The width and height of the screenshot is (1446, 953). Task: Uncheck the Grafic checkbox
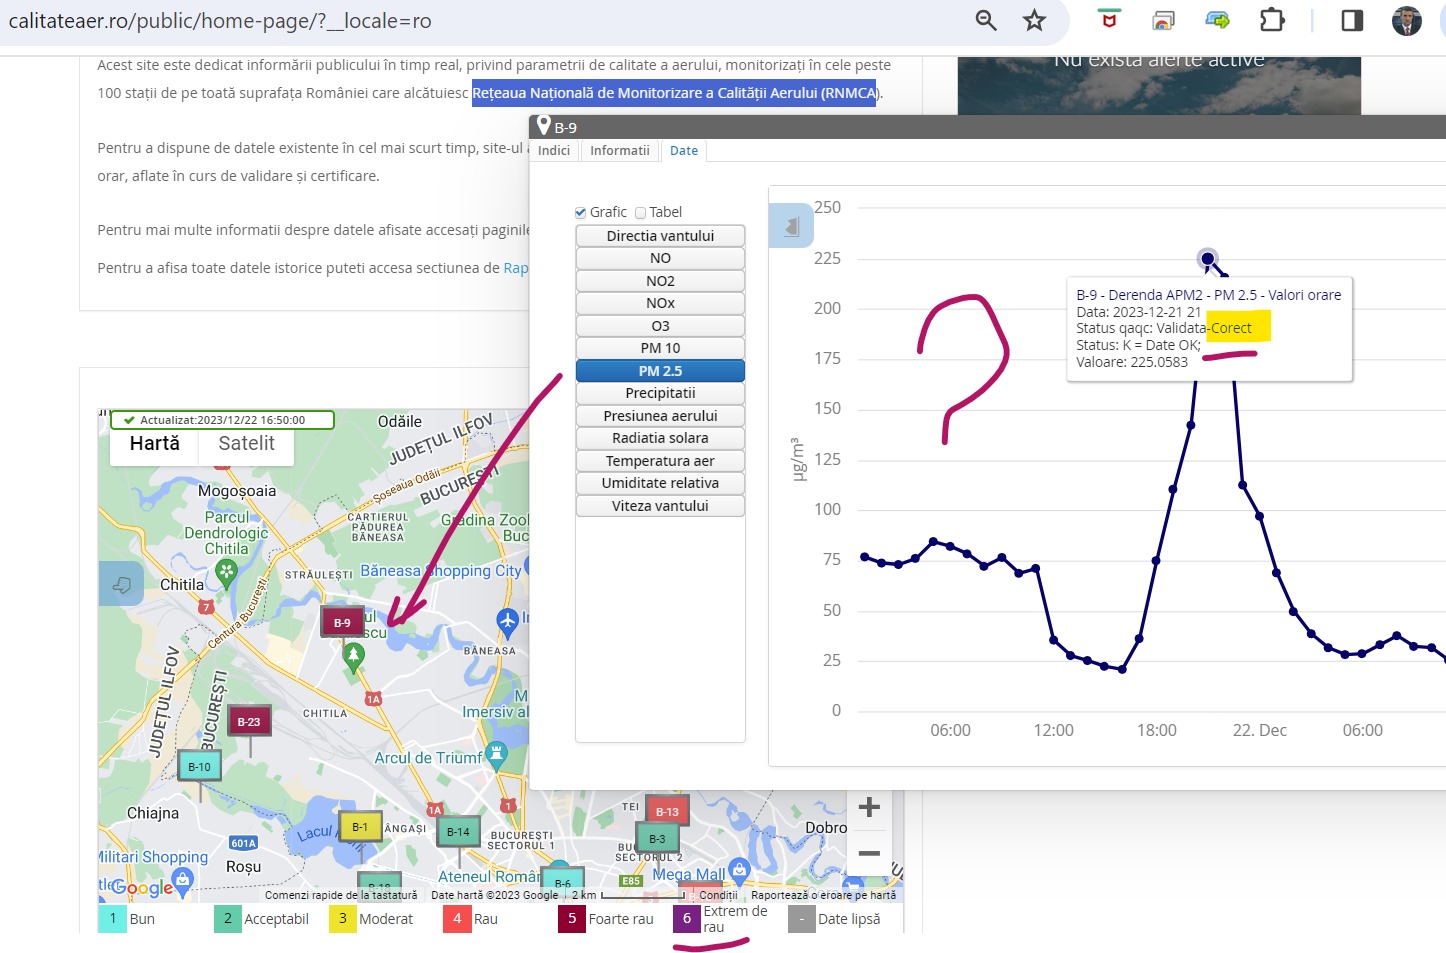tap(581, 213)
